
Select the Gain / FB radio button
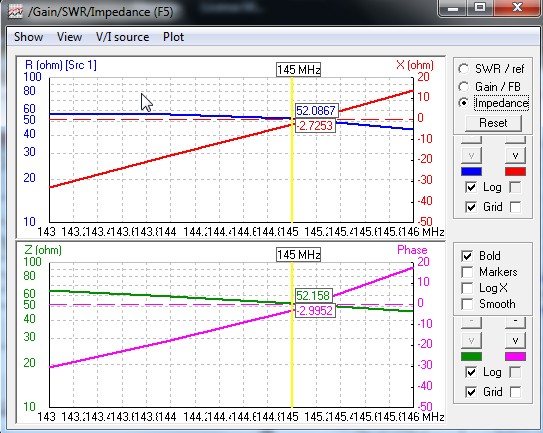[464, 86]
